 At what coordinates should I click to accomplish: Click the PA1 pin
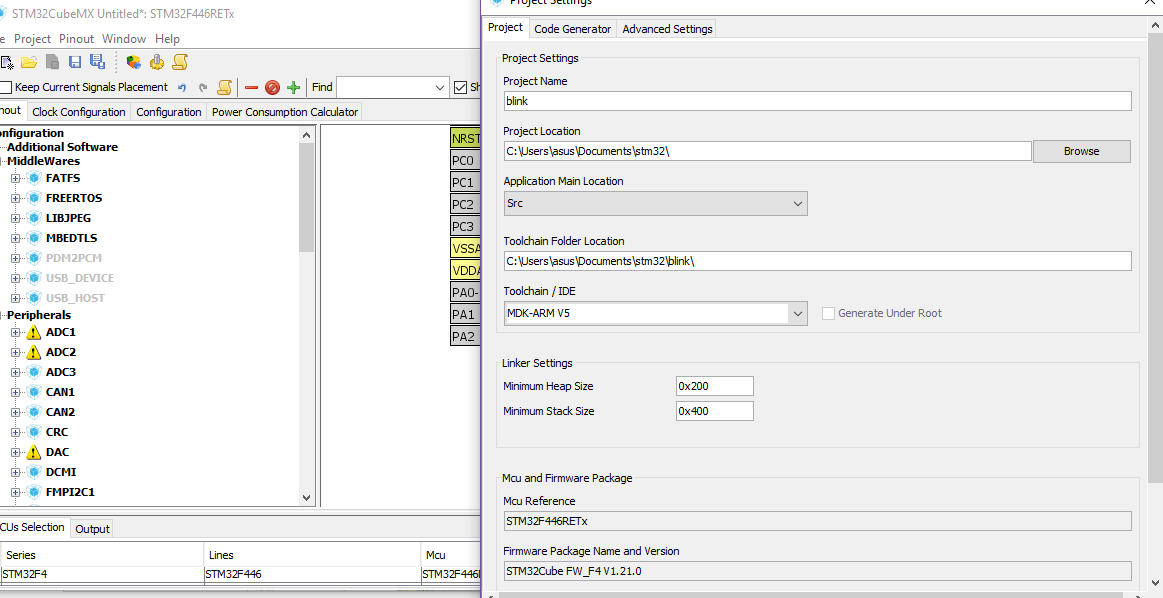(466, 315)
